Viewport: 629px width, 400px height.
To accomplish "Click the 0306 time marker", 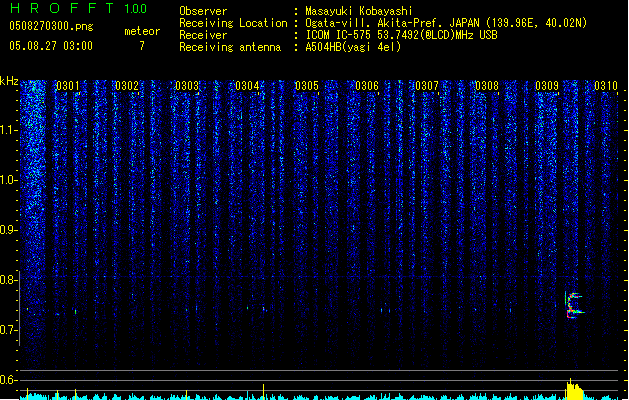I will click(367, 86).
